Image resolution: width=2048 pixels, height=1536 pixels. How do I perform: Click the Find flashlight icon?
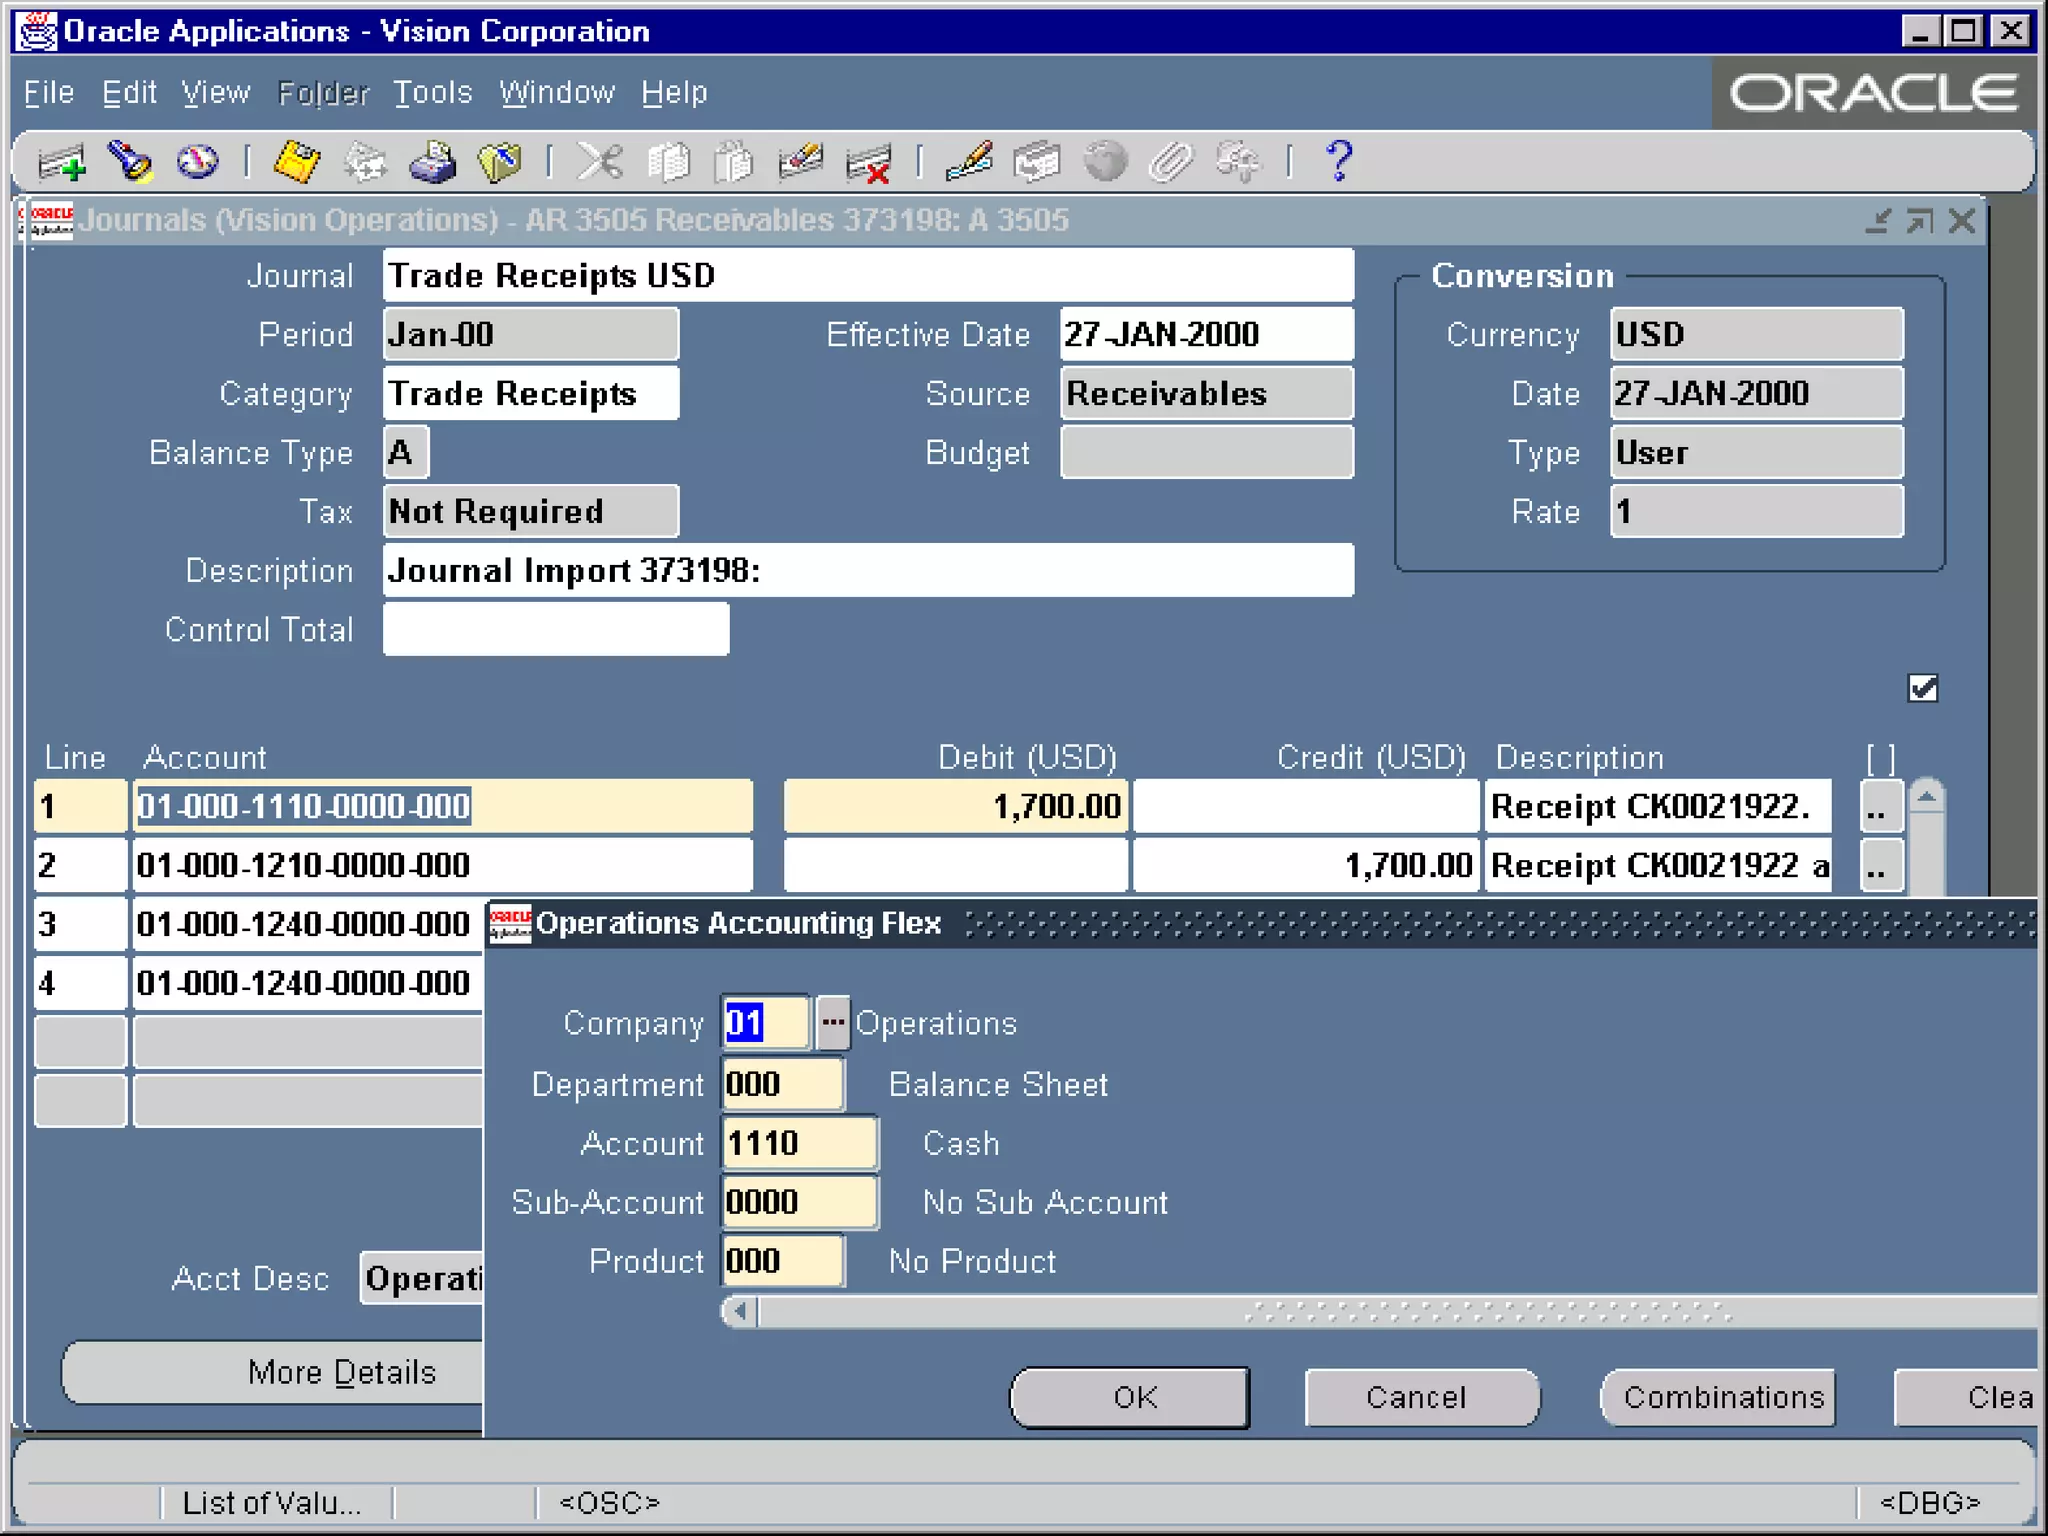tap(130, 162)
